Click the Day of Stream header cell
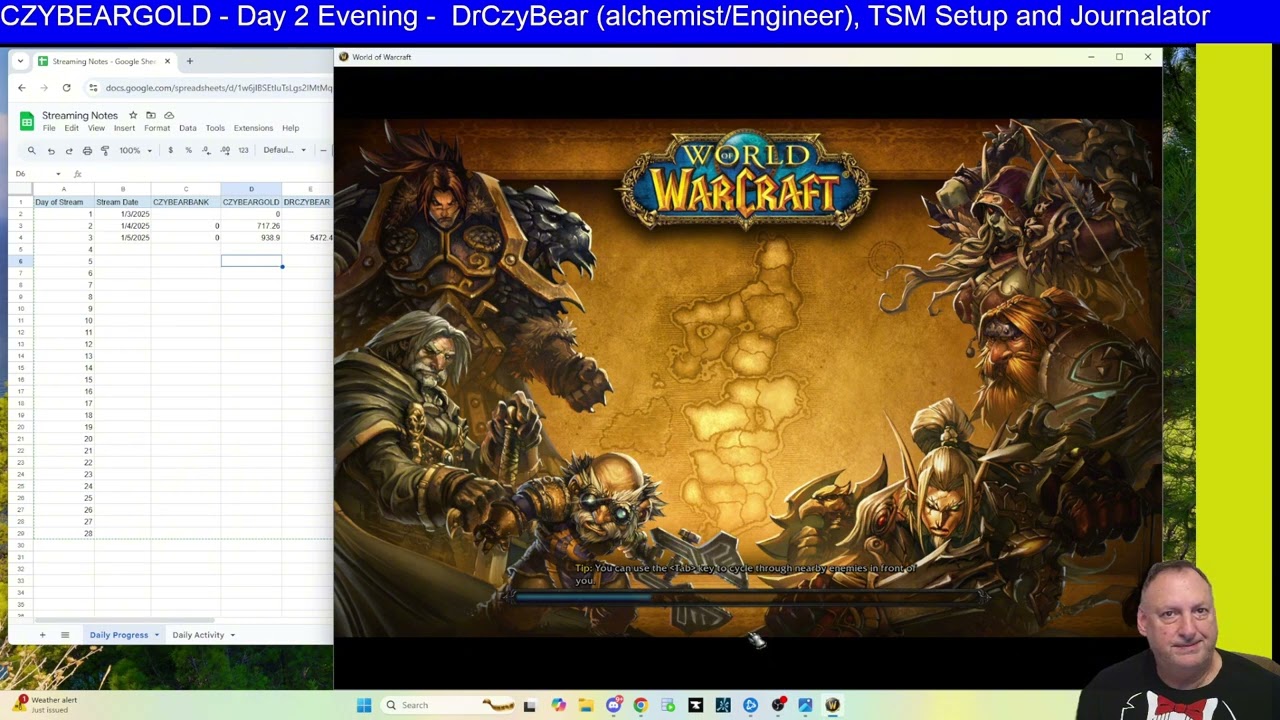This screenshot has width=1280, height=720. click(x=63, y=202)
